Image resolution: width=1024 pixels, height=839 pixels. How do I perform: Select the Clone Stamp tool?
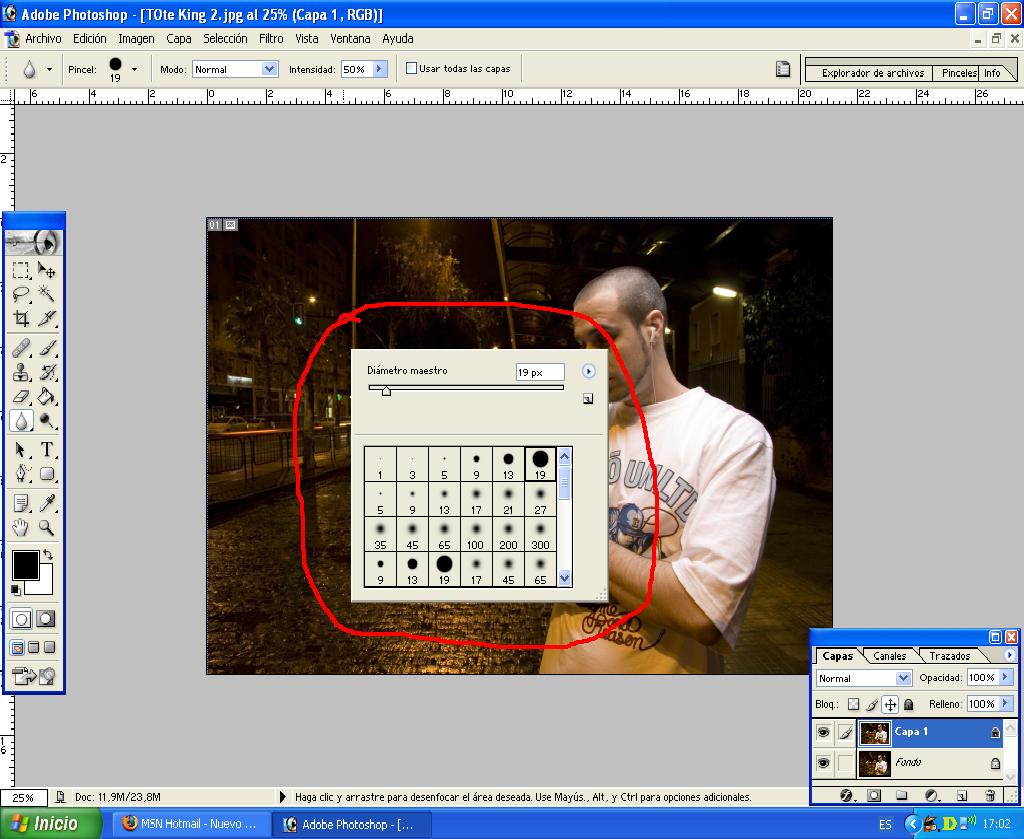(21, 373)
